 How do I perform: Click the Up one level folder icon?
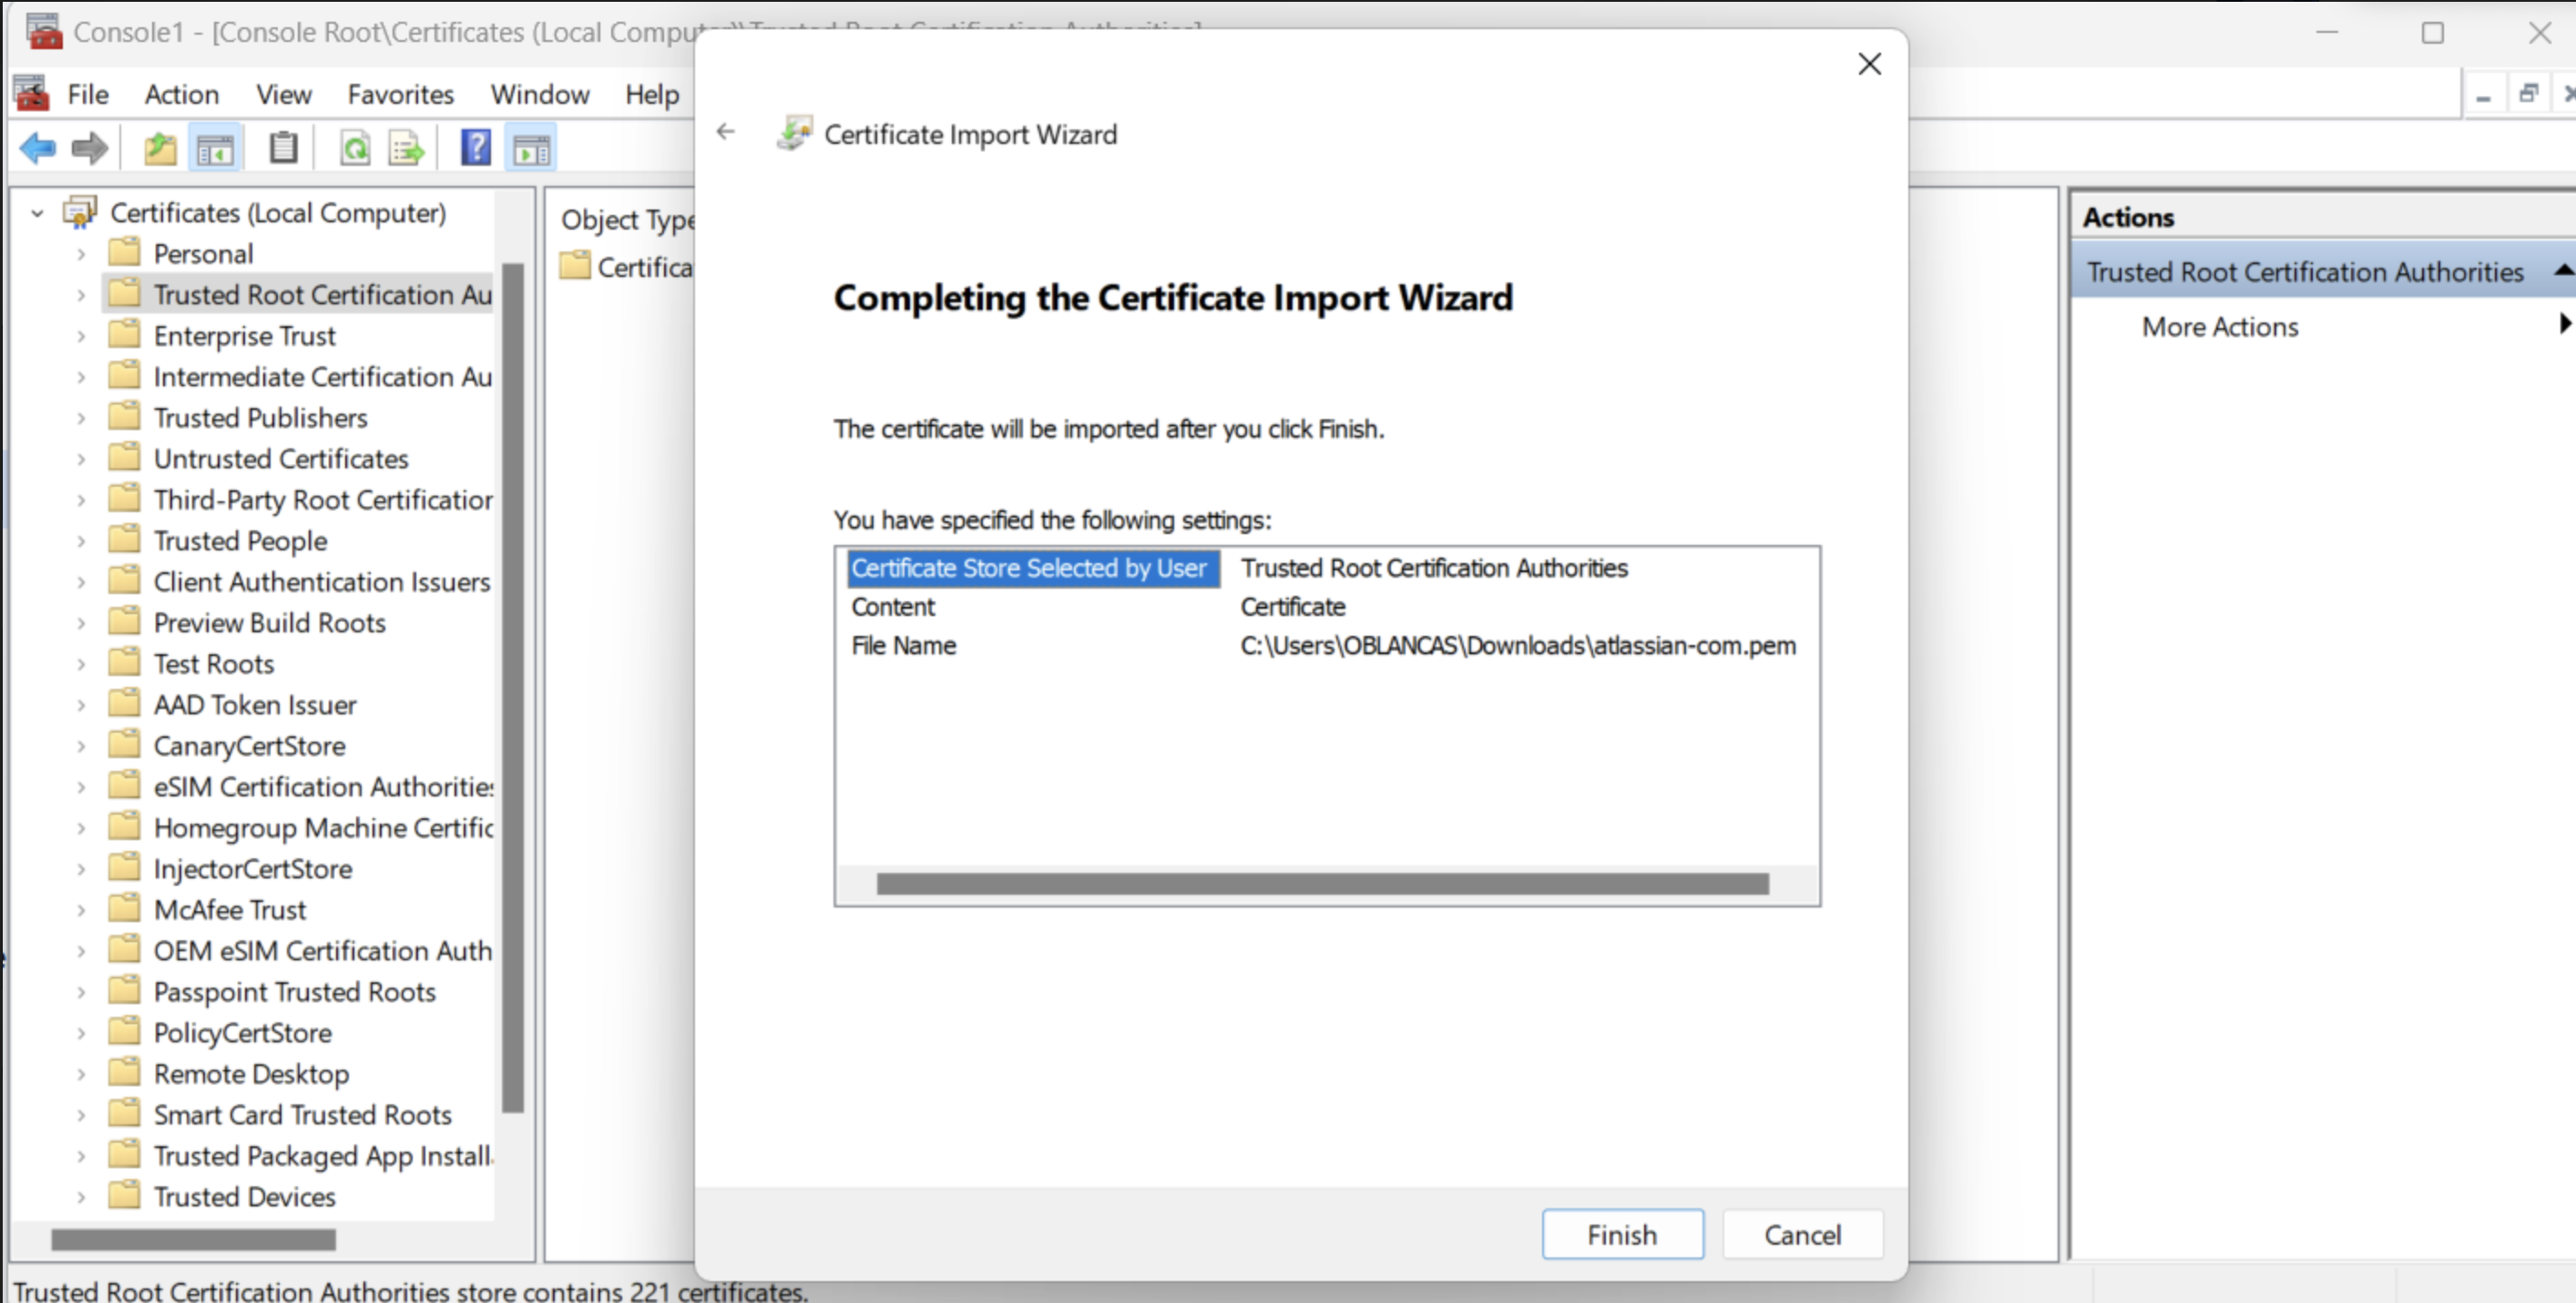point(160,149)
